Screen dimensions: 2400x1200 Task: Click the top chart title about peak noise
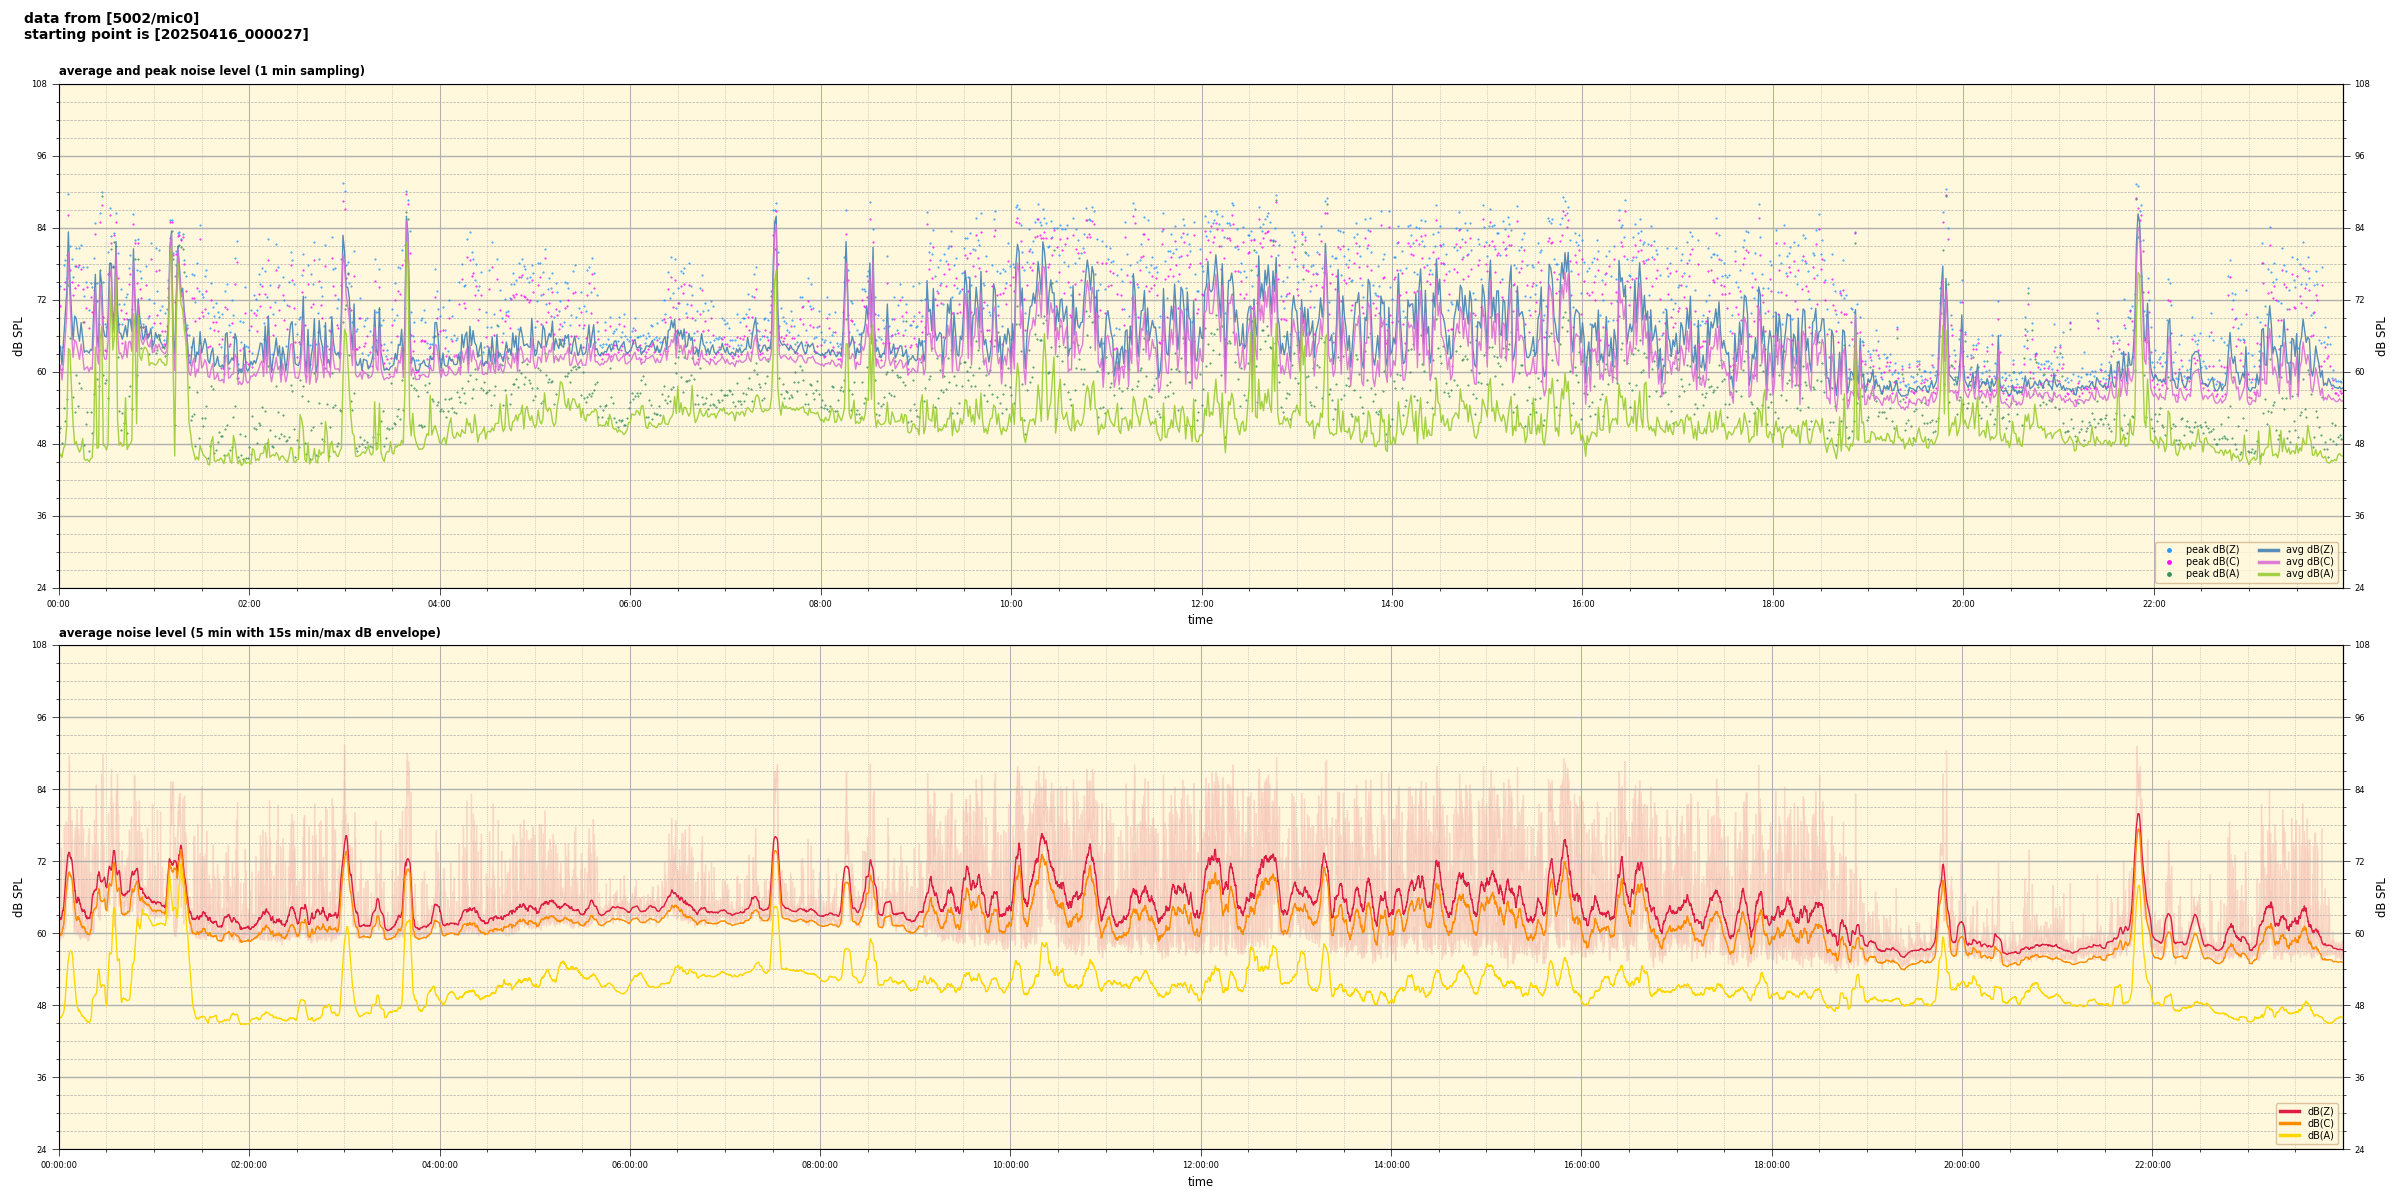[x=211, y=71]
